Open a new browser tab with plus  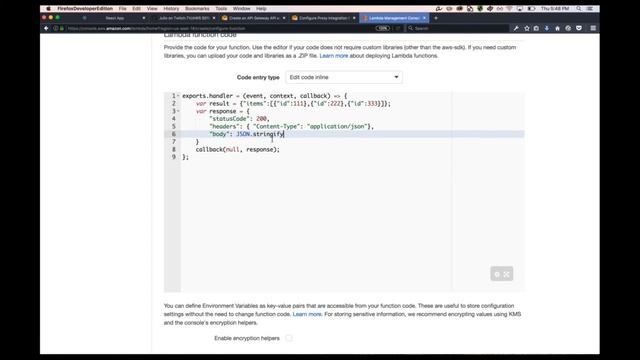click(x=436, y=18)
